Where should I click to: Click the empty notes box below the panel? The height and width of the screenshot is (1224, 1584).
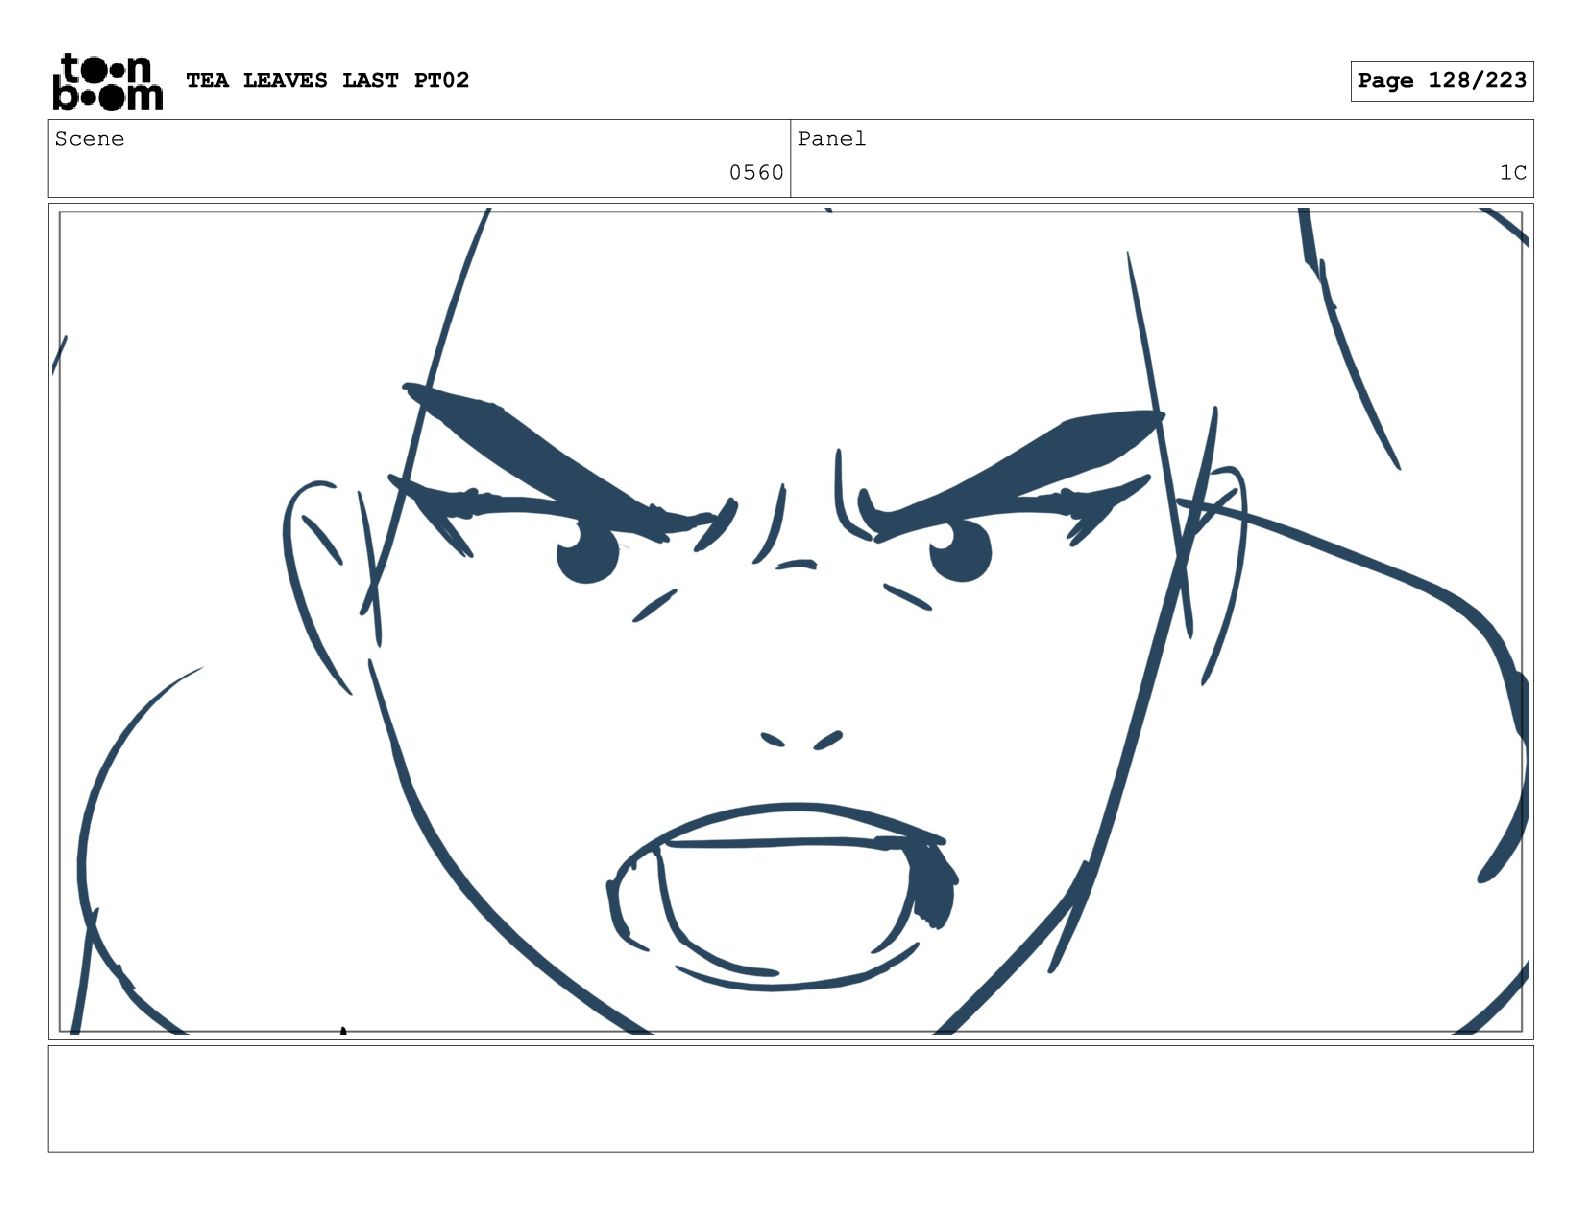pyautogui.click(x=790, y=1099)
